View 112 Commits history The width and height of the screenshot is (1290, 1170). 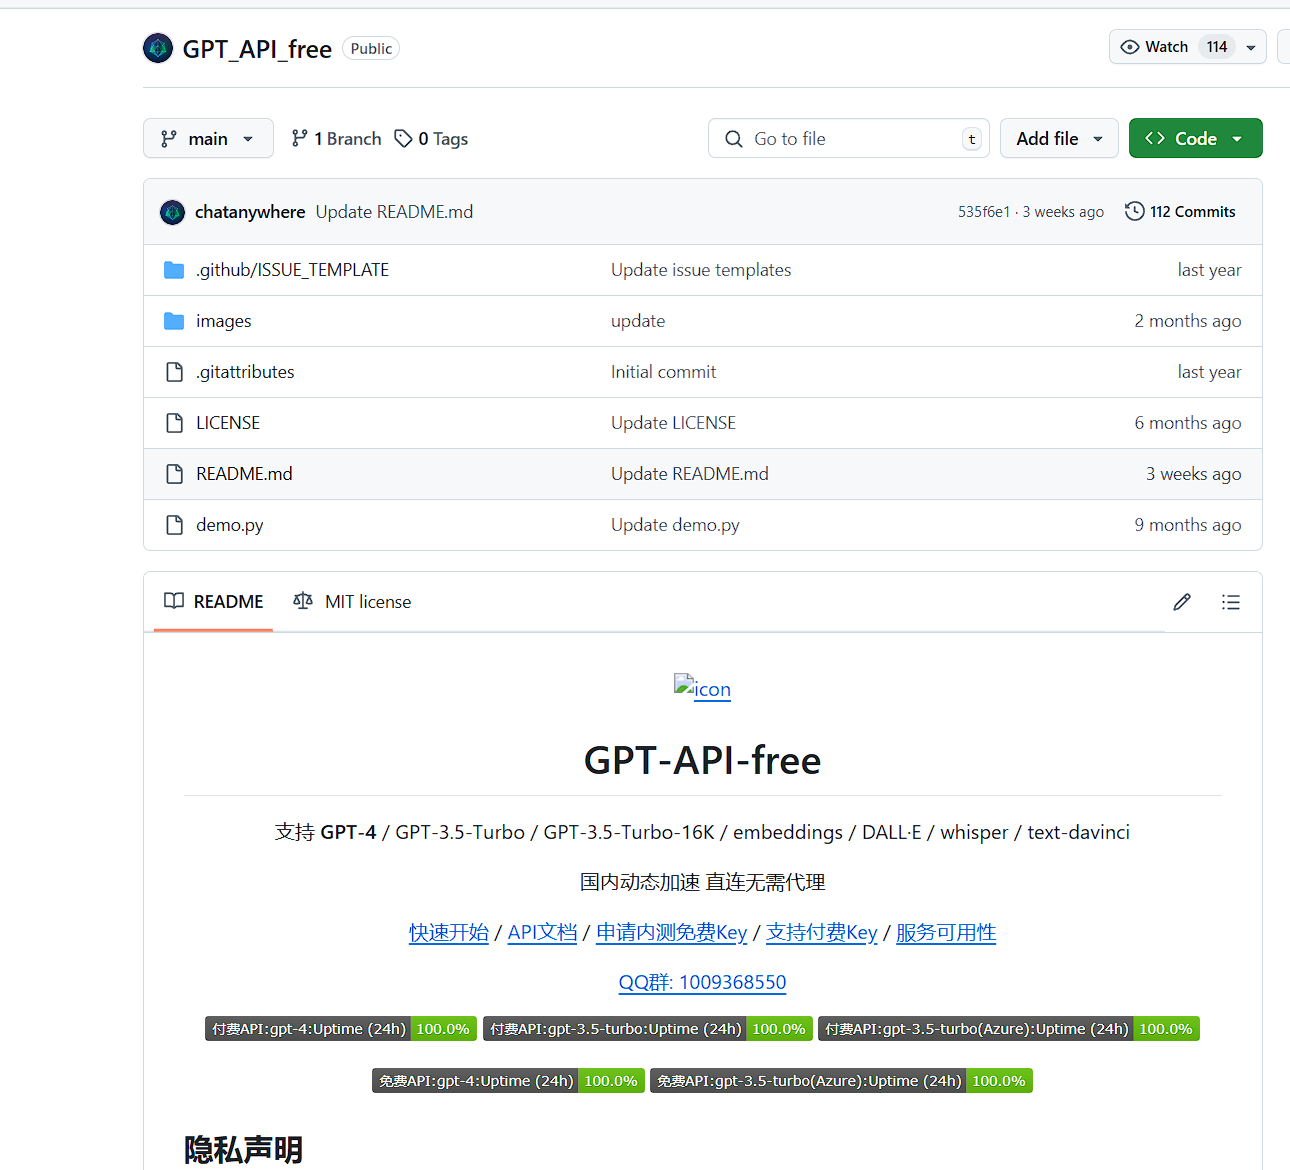pyautogui.click(x=1180, y=211)
